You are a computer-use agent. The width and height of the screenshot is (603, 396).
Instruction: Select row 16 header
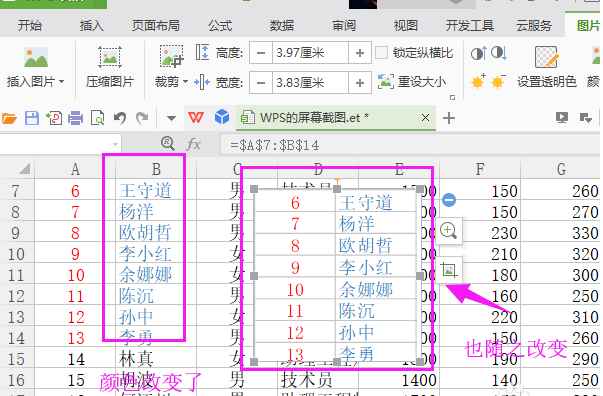click(x=17, y=380)
